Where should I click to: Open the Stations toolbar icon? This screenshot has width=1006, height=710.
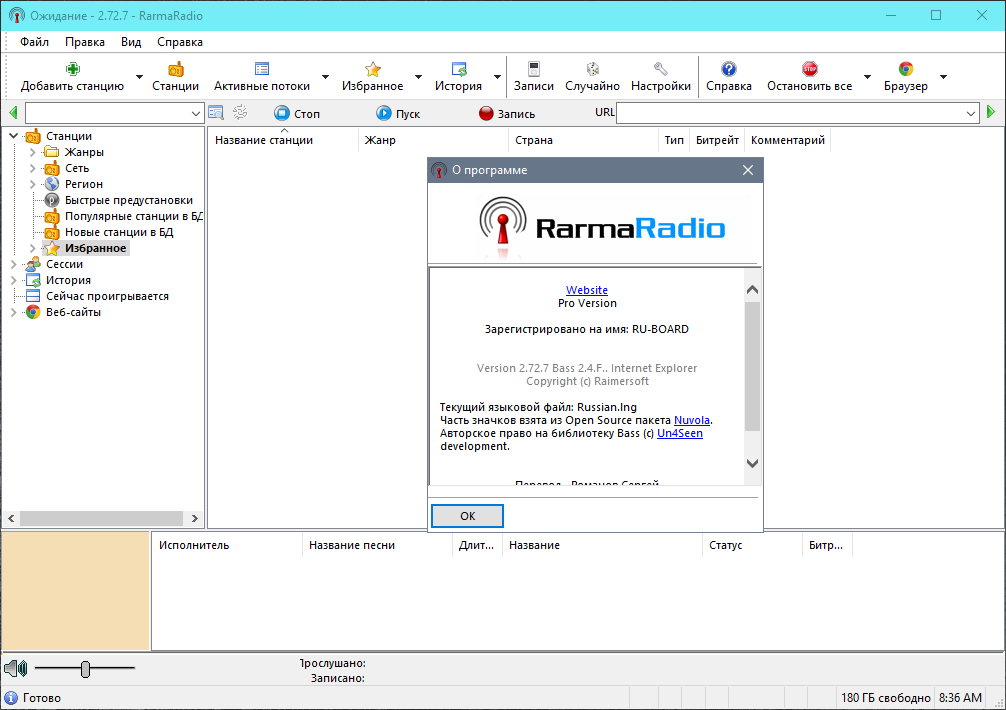[175, 69]
